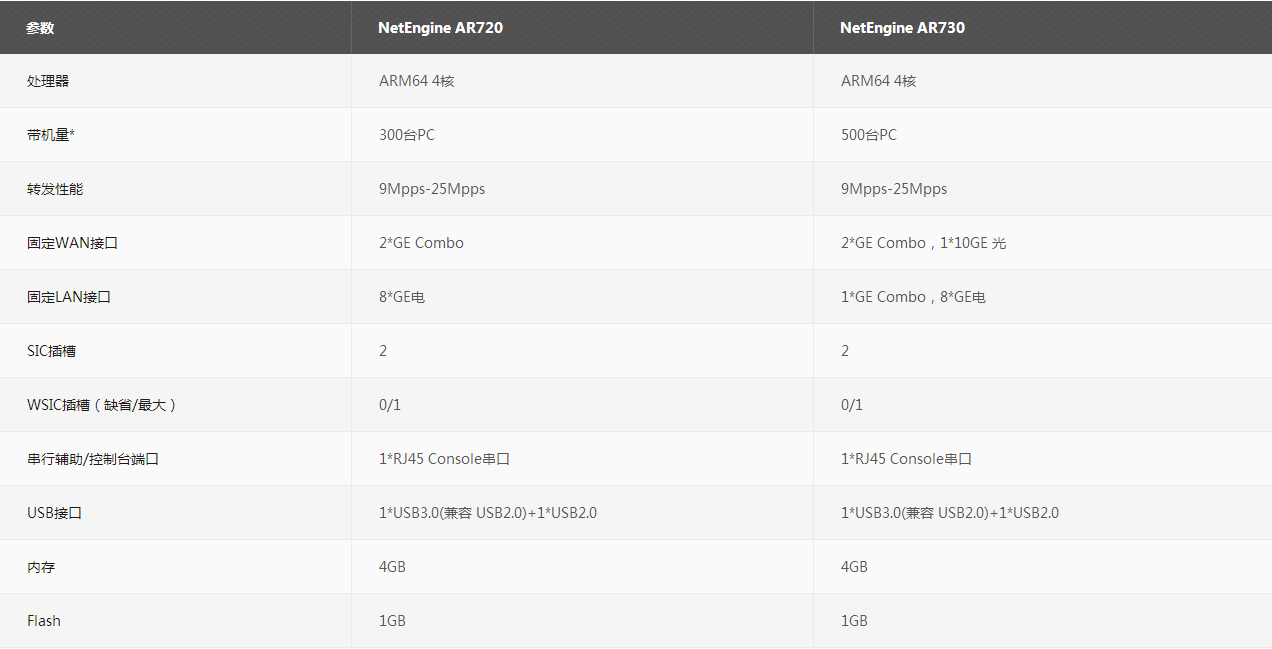This screenshot has height=649, width=1272.
Task: Select the AR720 USB3.0+USB2.0 value
Action: (x=488, y=513)
